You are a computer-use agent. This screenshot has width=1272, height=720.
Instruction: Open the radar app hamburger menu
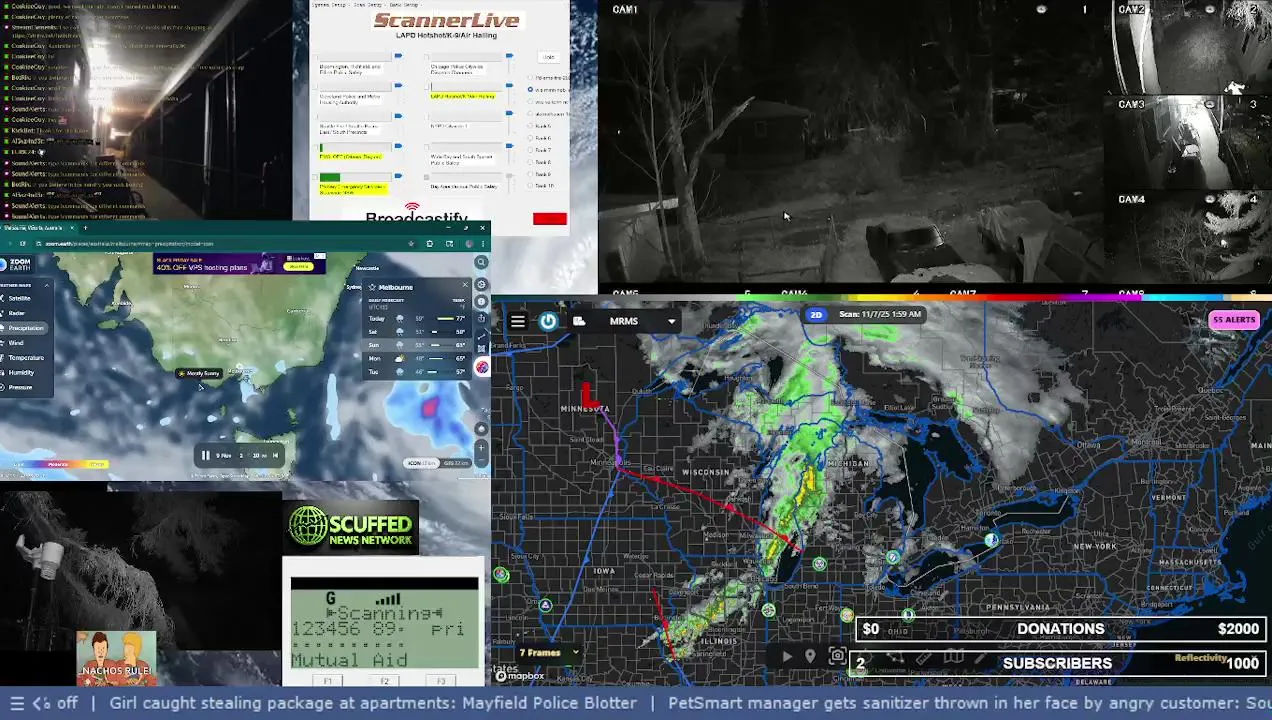[517, 321]
